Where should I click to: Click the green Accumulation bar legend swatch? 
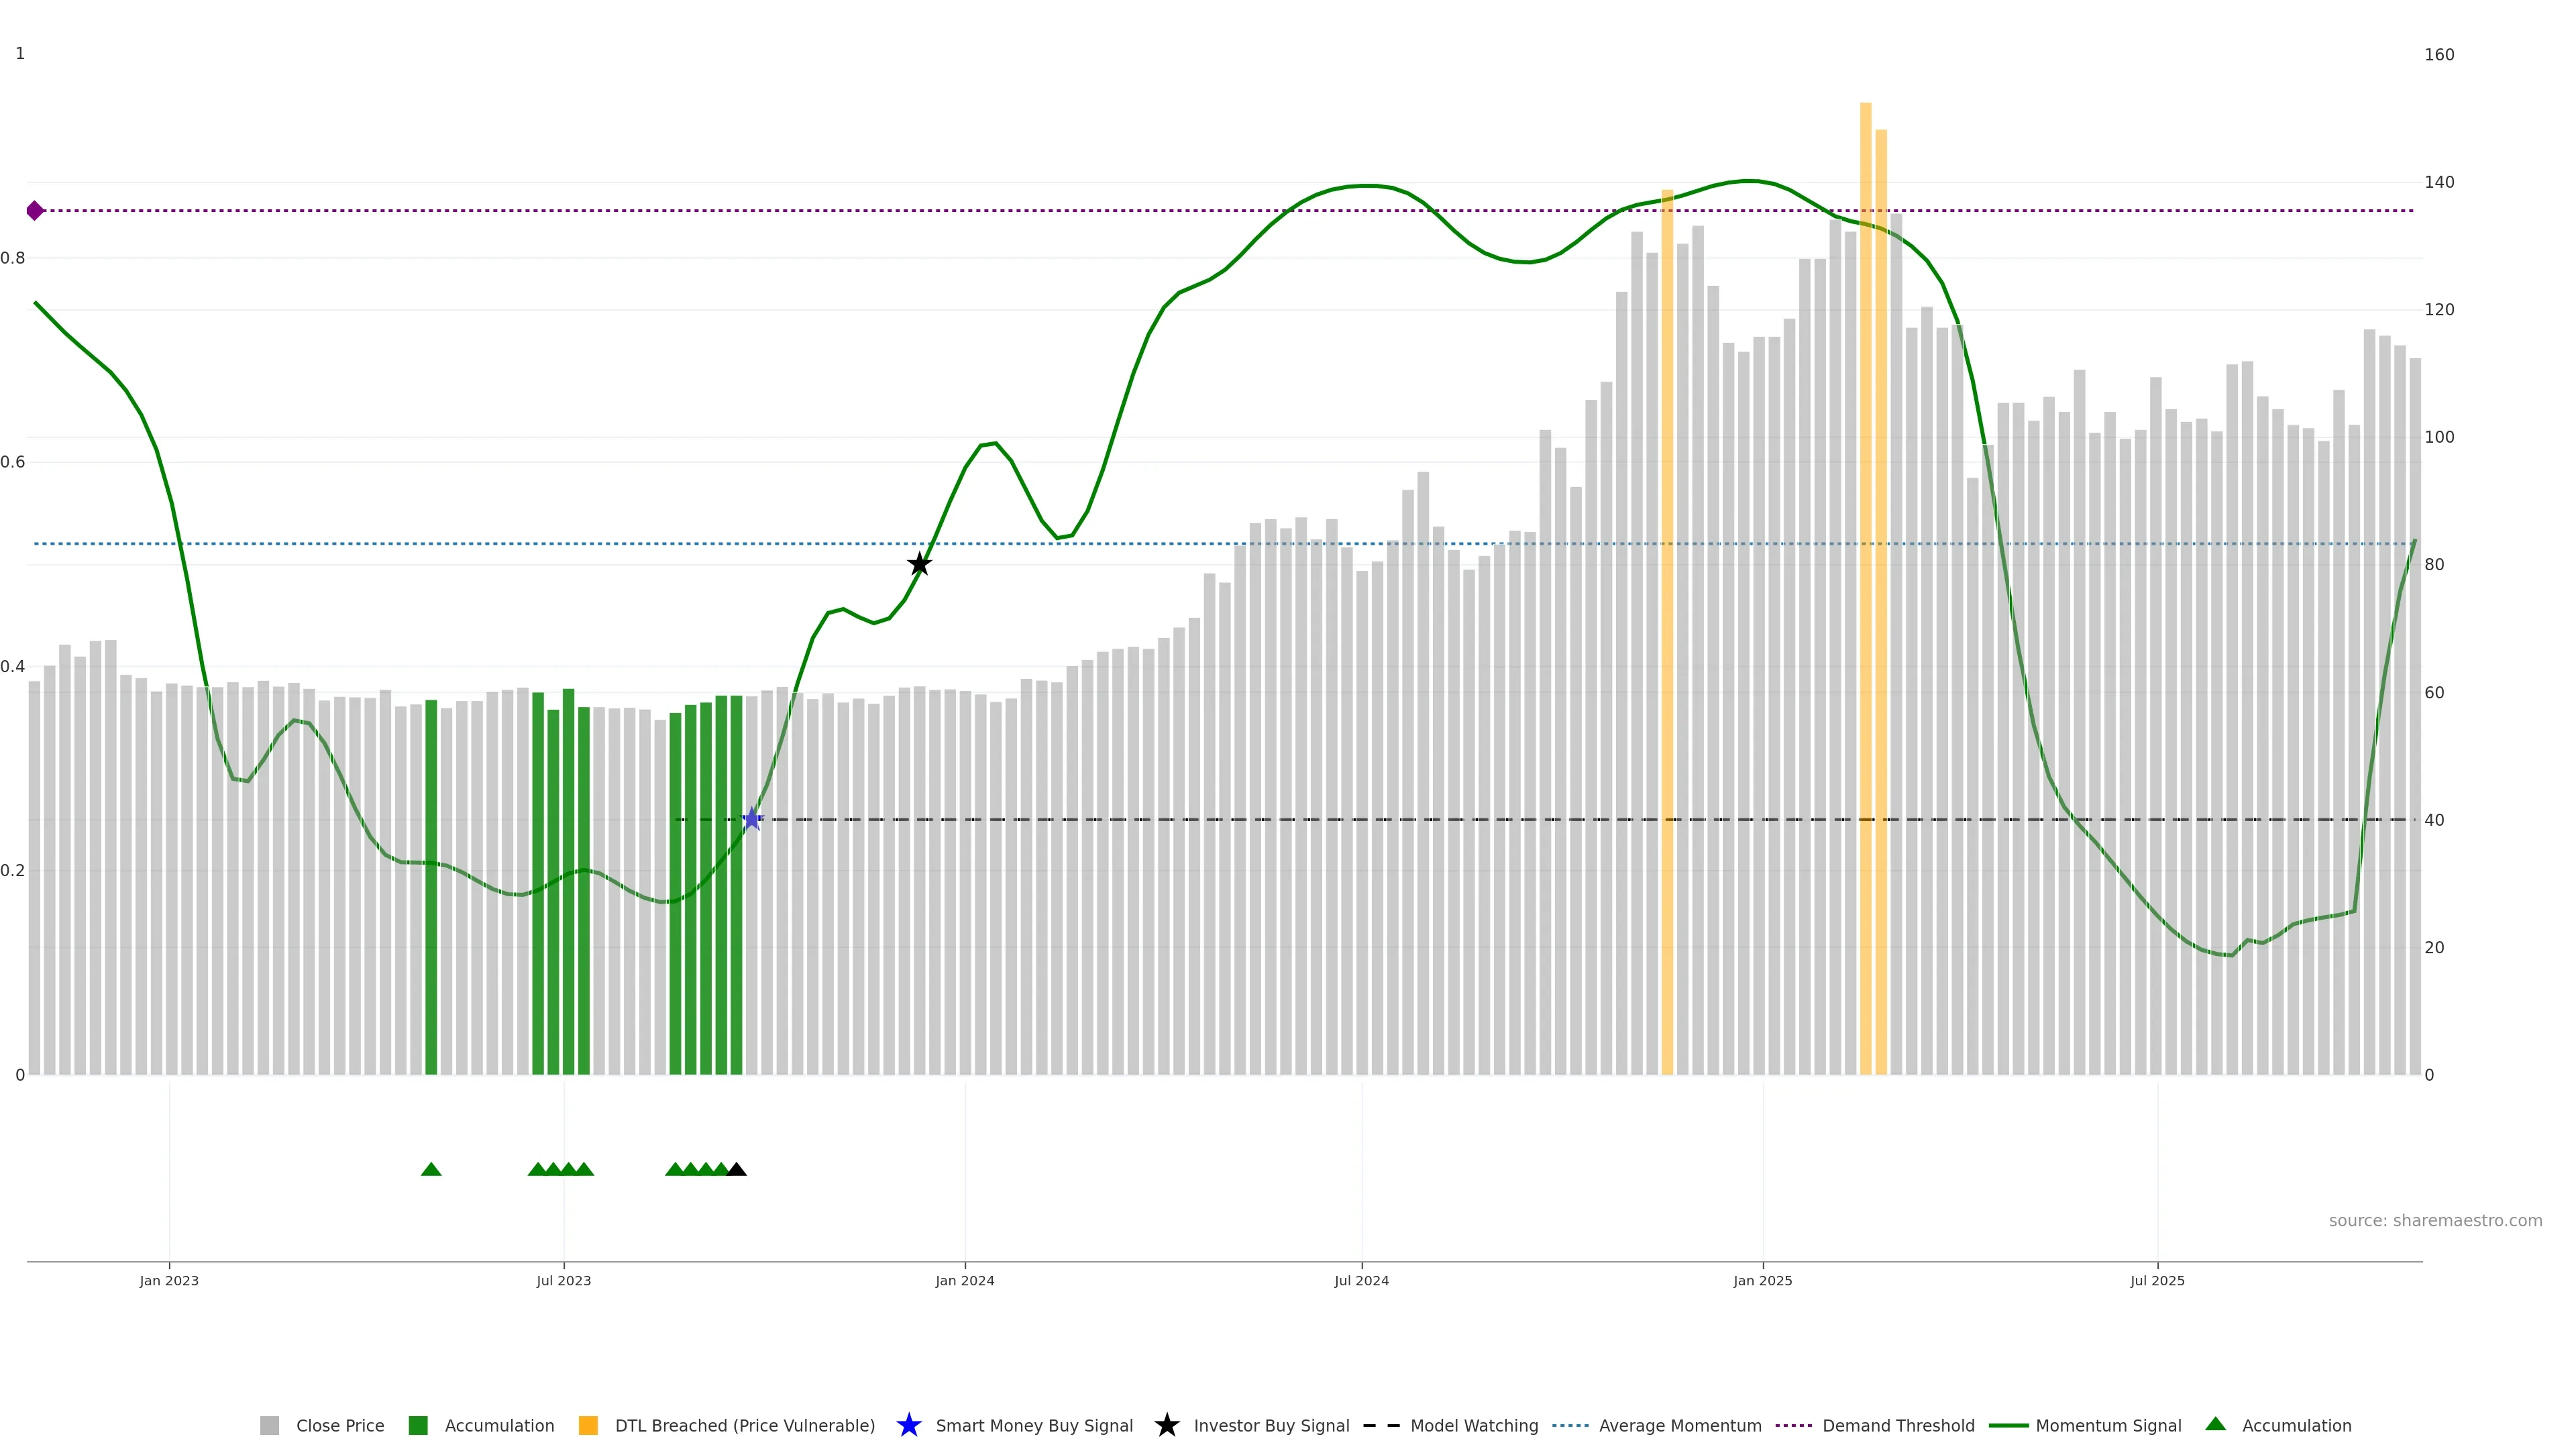click(418, 1425)
